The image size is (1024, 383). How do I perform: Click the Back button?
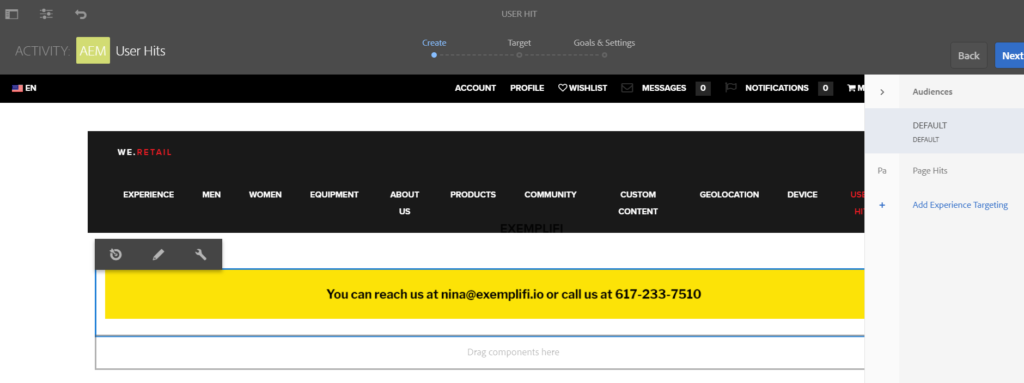click(x=968, y=56)
